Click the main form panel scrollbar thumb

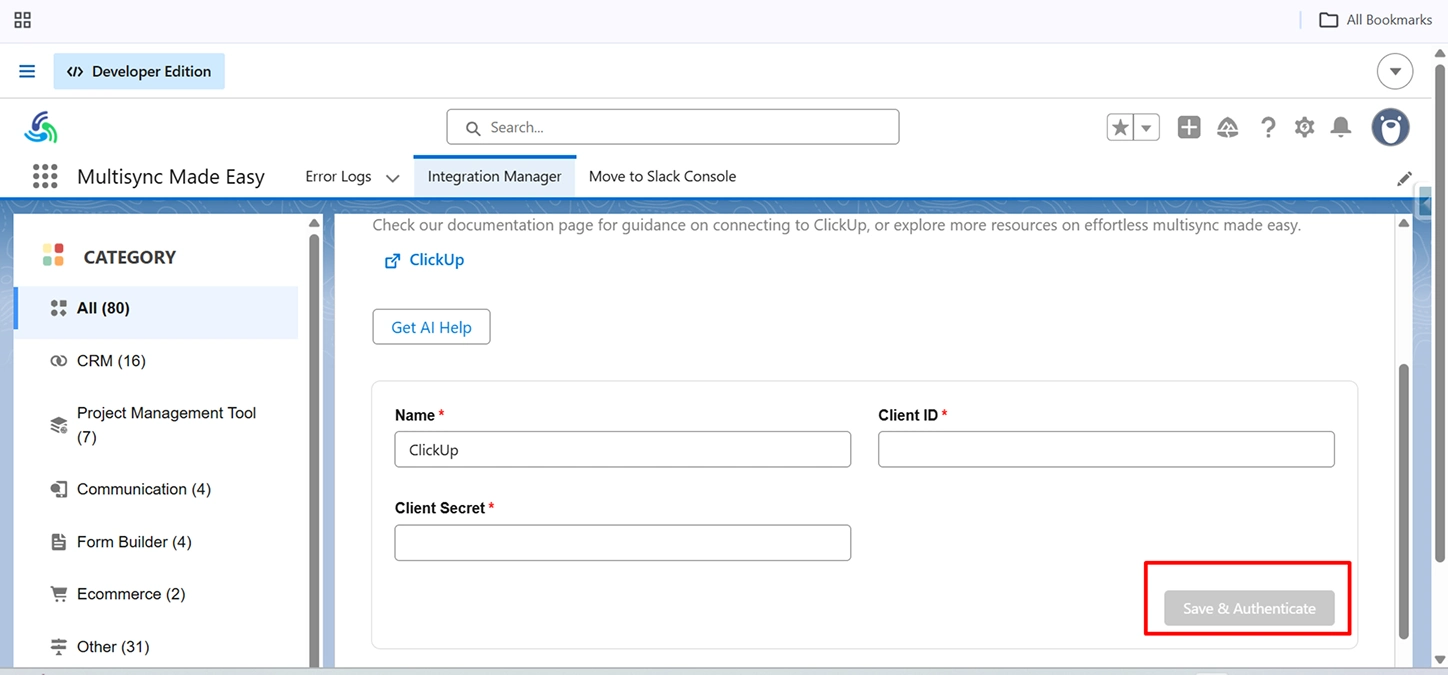click(x=1403, y=500)
